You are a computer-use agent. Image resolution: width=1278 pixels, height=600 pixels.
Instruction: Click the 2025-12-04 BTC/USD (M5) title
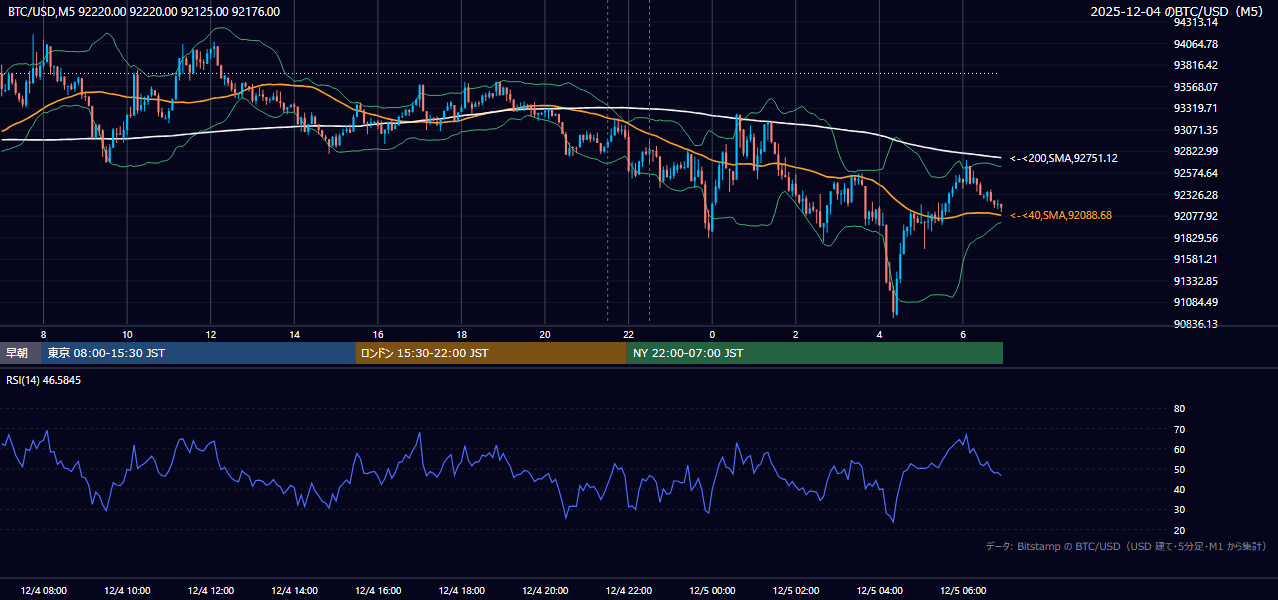[1178, 12]
